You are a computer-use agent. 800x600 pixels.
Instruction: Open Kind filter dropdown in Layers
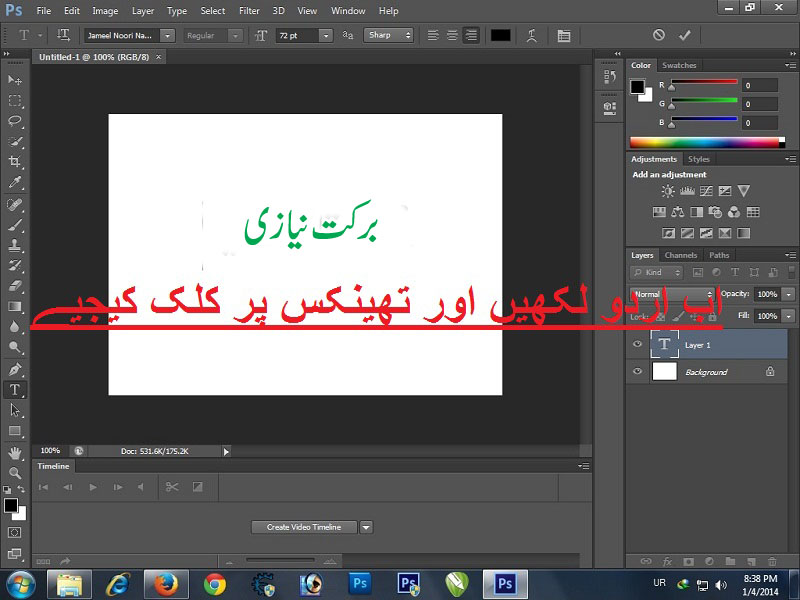point(657,272)
